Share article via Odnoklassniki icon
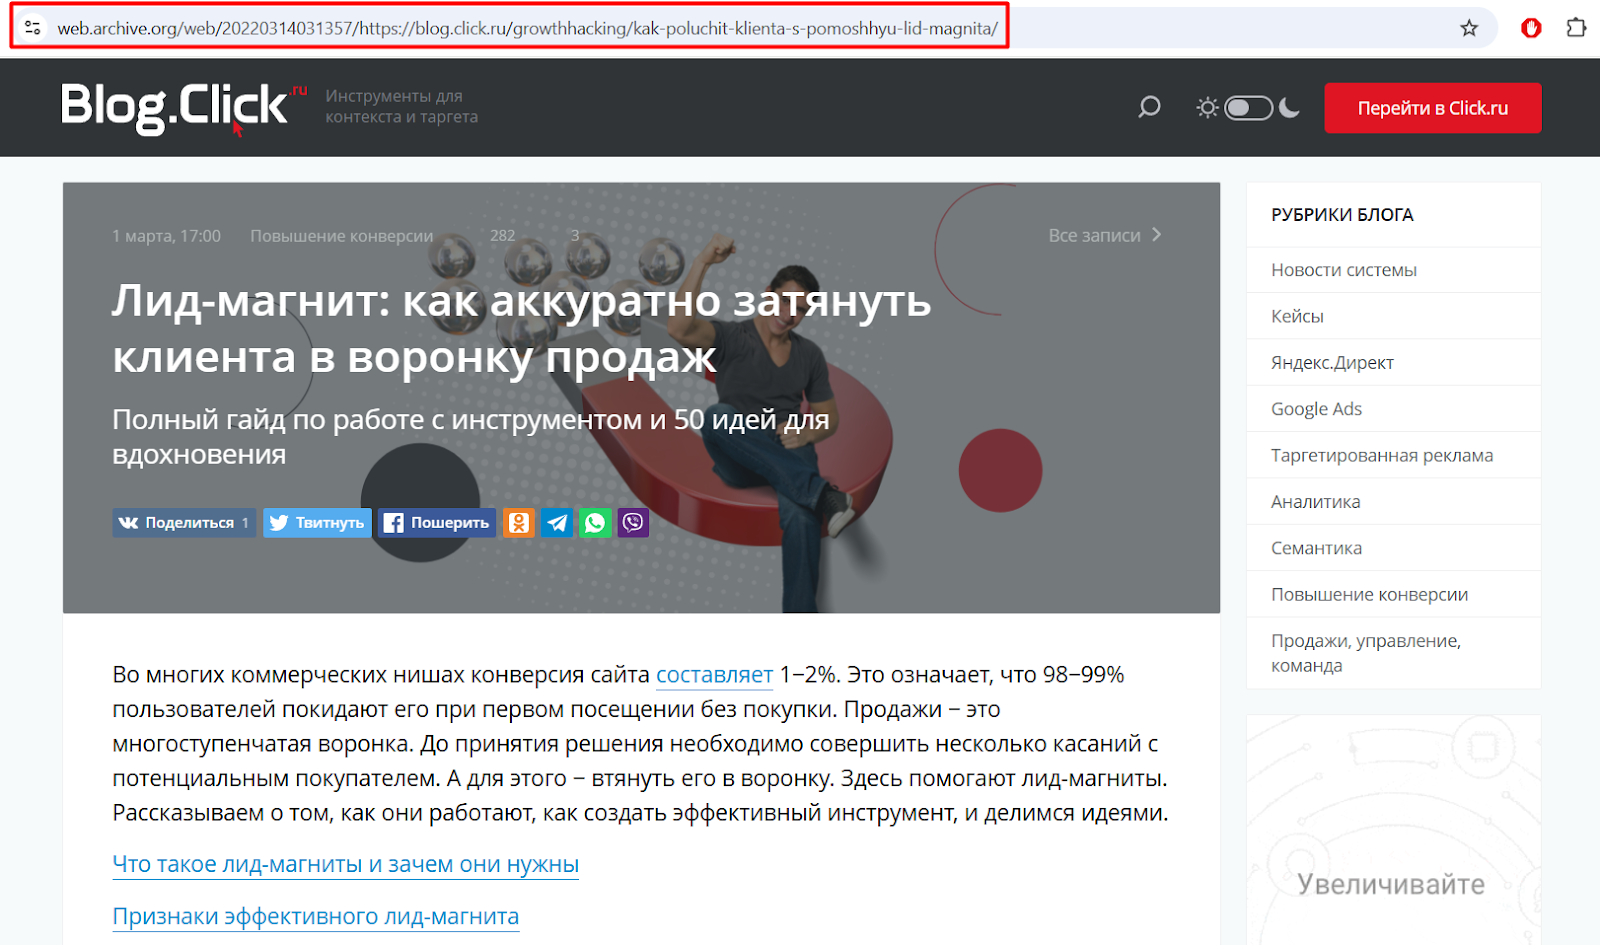Screen dimensions: 1600x945 tap(518, 522)
